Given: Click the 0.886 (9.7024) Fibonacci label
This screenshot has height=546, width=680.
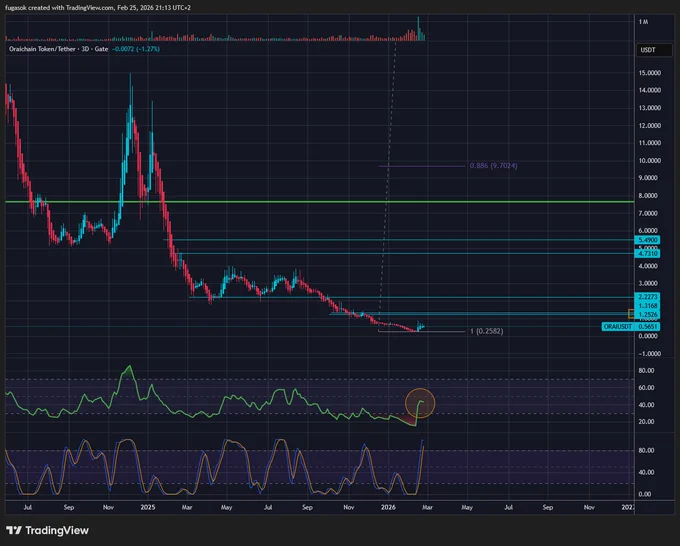Looking at the screenshot, I should (494, 166).
